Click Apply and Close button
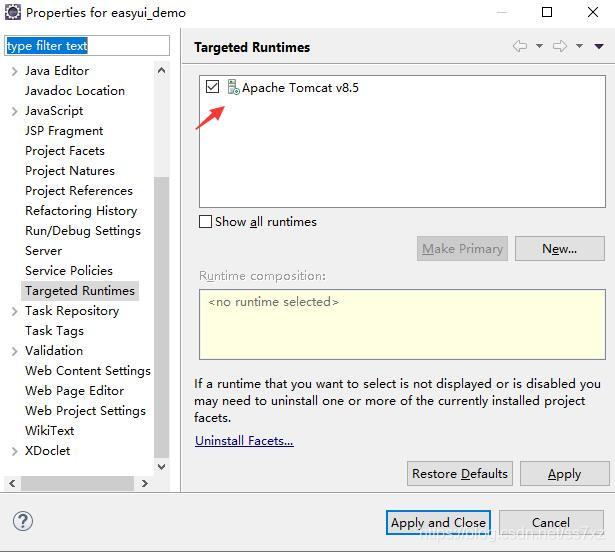Screen dimensions: 615x552 [438, 523]
